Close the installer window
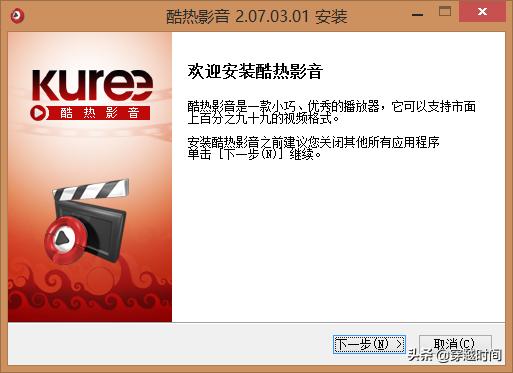This screenshot has width=513, height=373. (x=482, y=12)
